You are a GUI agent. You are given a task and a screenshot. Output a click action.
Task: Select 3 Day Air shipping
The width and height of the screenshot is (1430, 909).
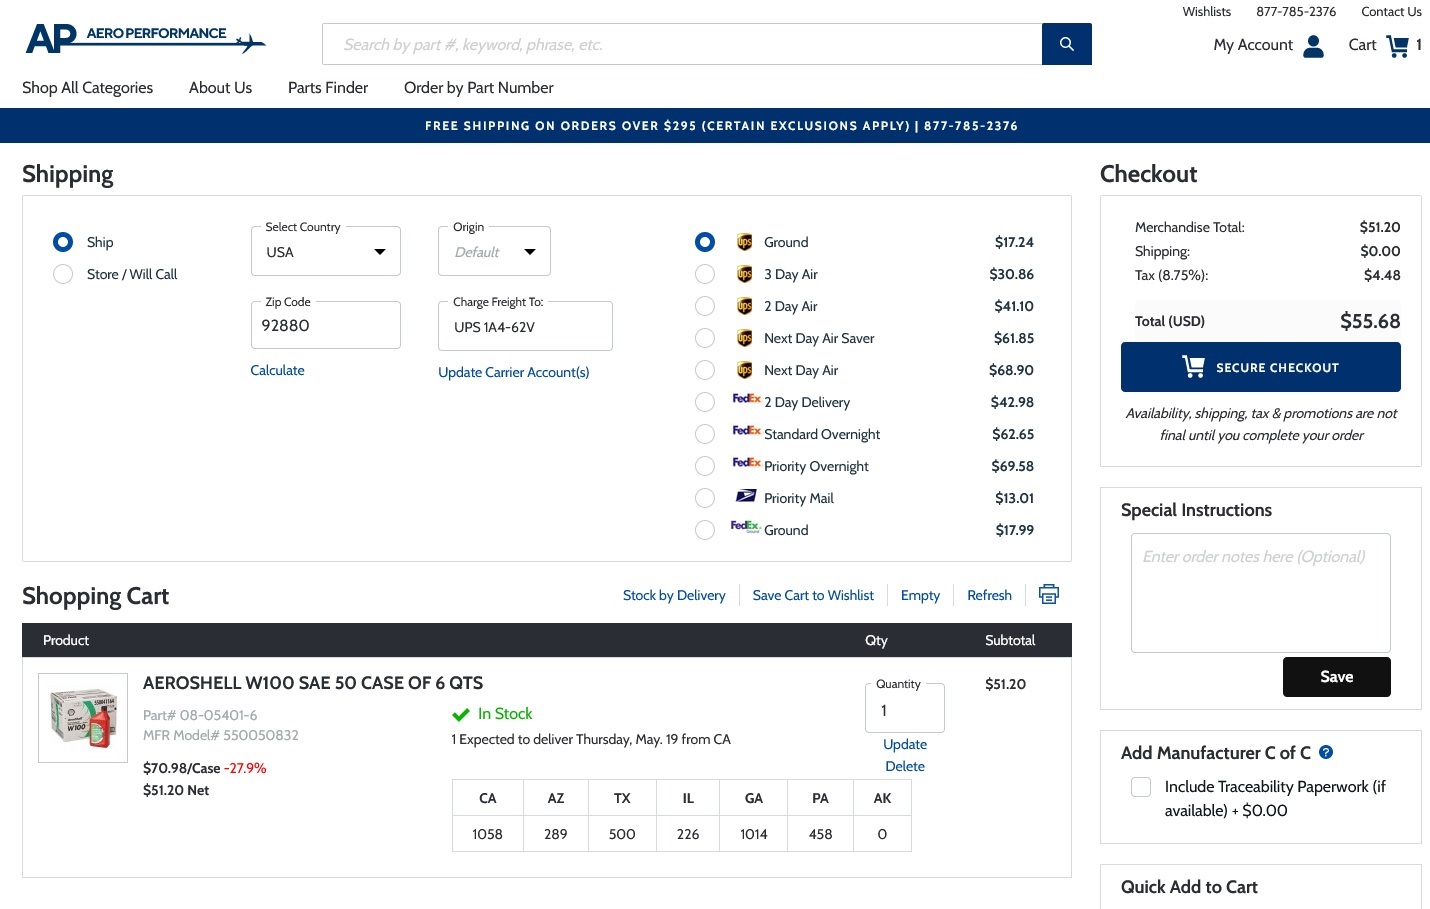click(705, 274)
